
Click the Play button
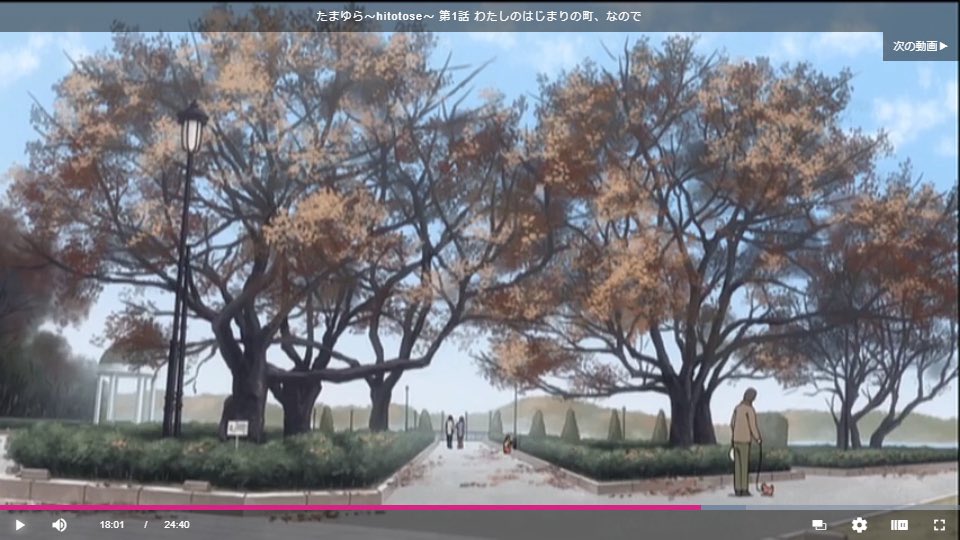[20, 525]
